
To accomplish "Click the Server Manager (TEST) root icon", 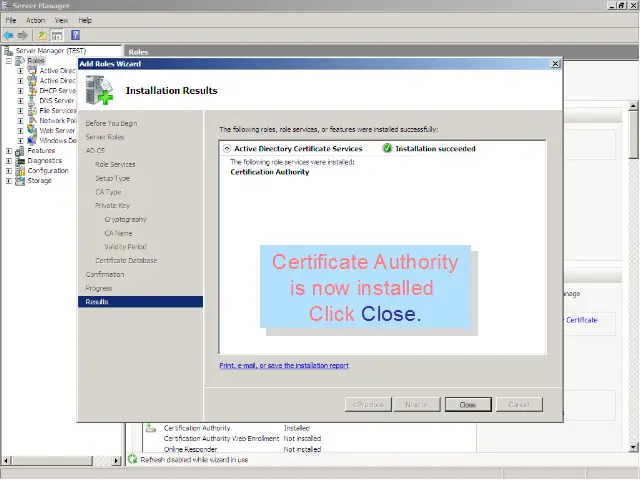I will click(8, 51).
